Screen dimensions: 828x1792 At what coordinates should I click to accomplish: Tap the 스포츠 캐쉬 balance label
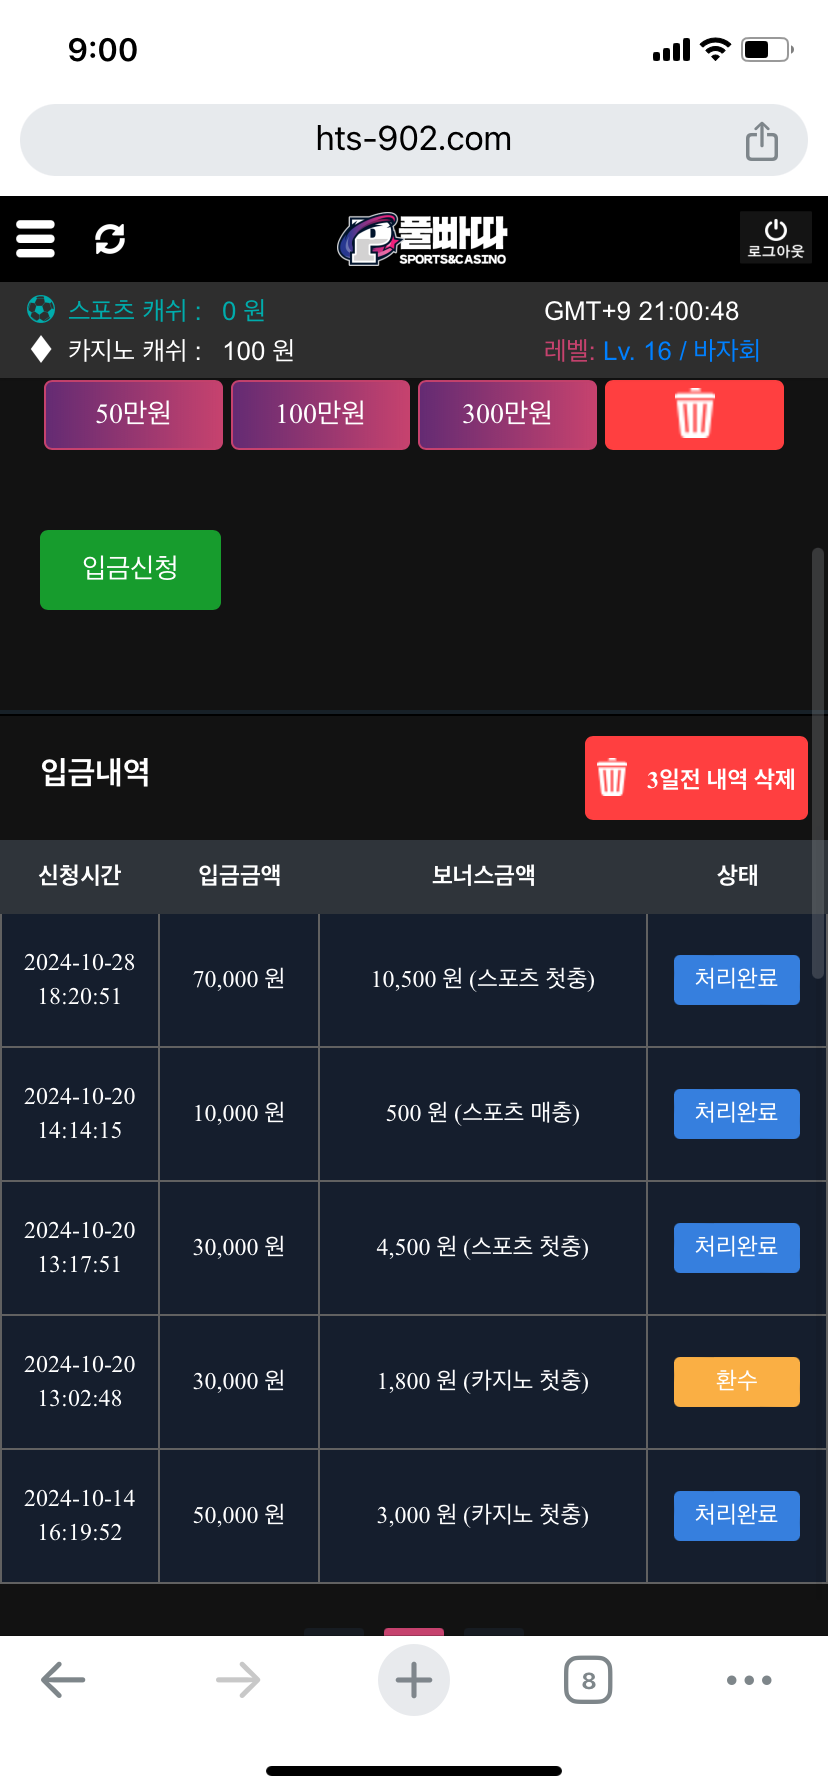coord(134,311)
